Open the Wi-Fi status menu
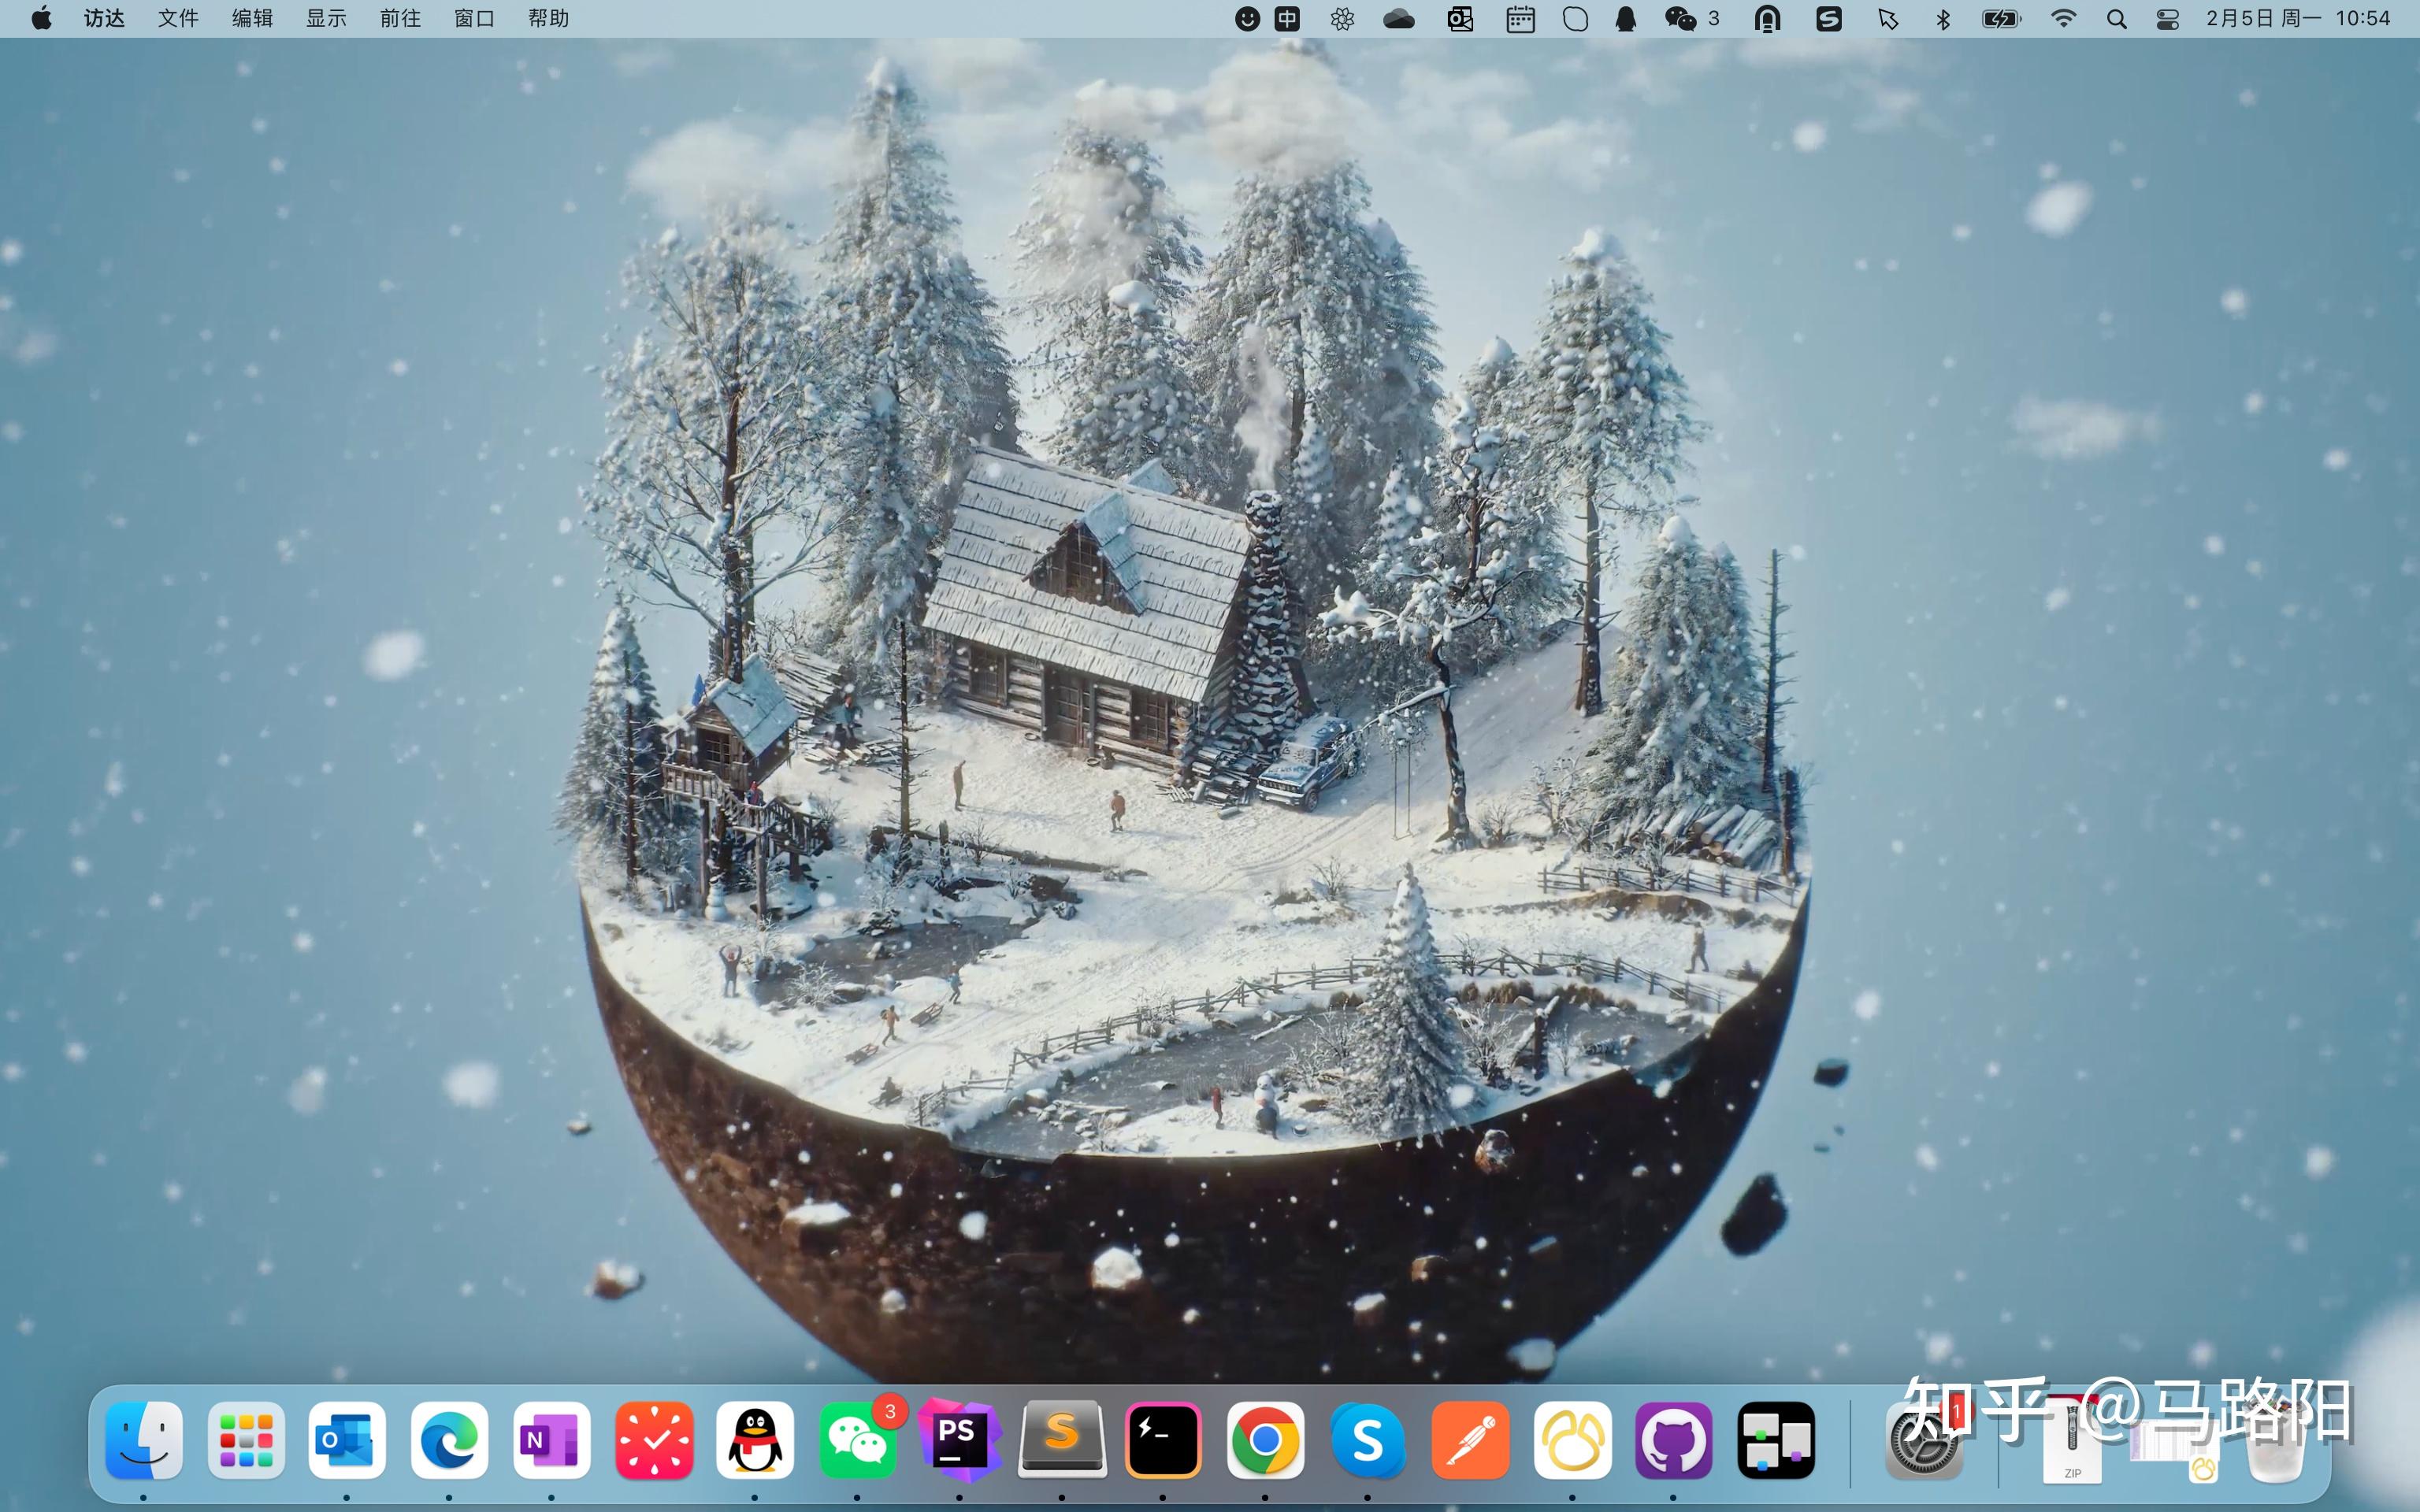The image size is (2420, 1512). [x=2065, y=18]
